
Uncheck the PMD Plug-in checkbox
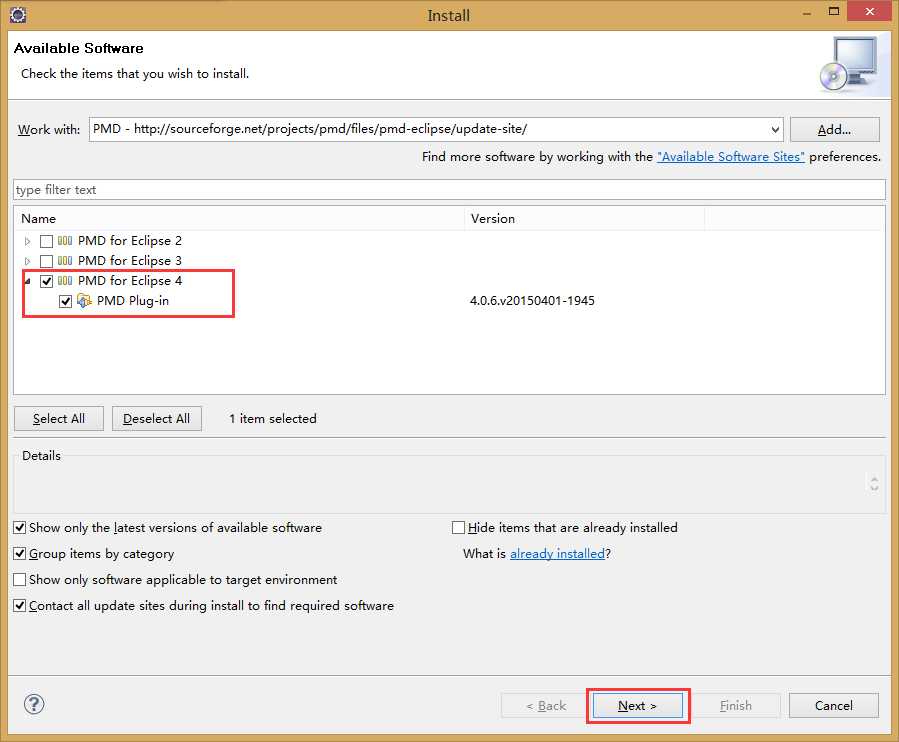65,301
